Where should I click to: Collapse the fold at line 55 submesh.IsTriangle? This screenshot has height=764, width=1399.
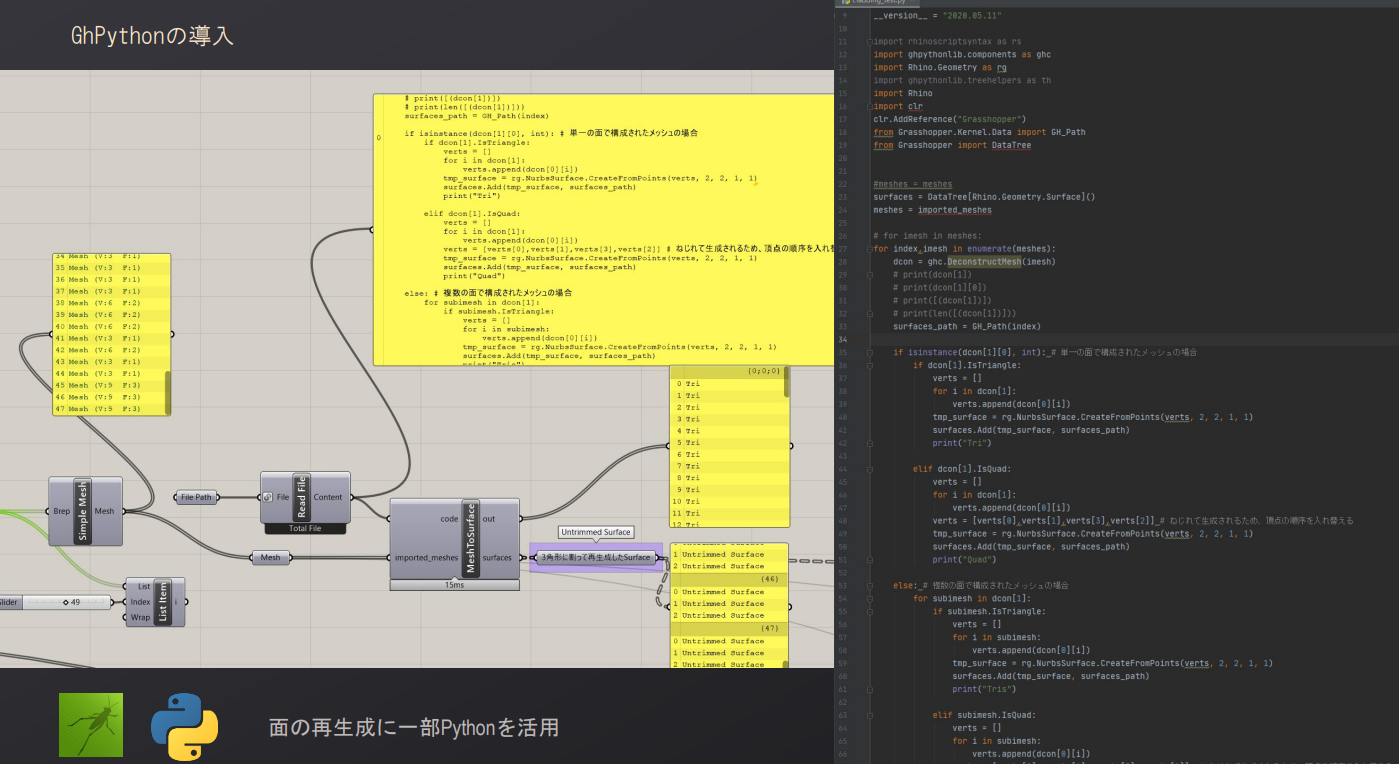(x=869, y=612)
